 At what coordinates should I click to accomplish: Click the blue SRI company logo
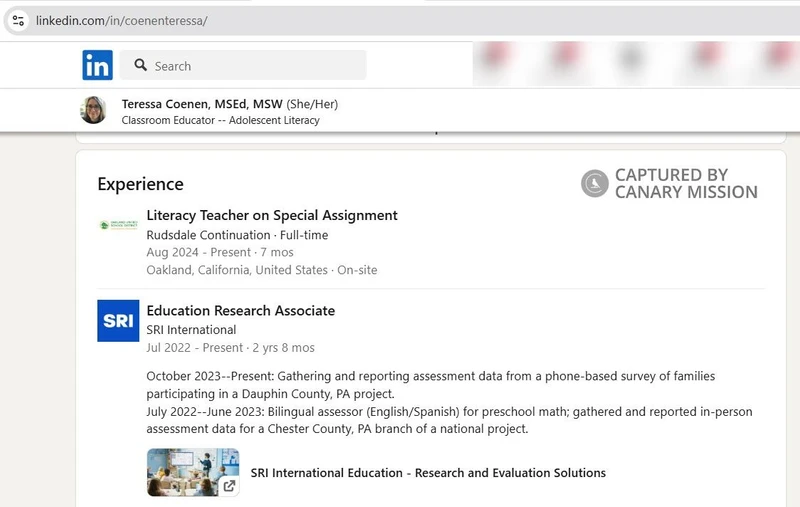coord(118,320)
